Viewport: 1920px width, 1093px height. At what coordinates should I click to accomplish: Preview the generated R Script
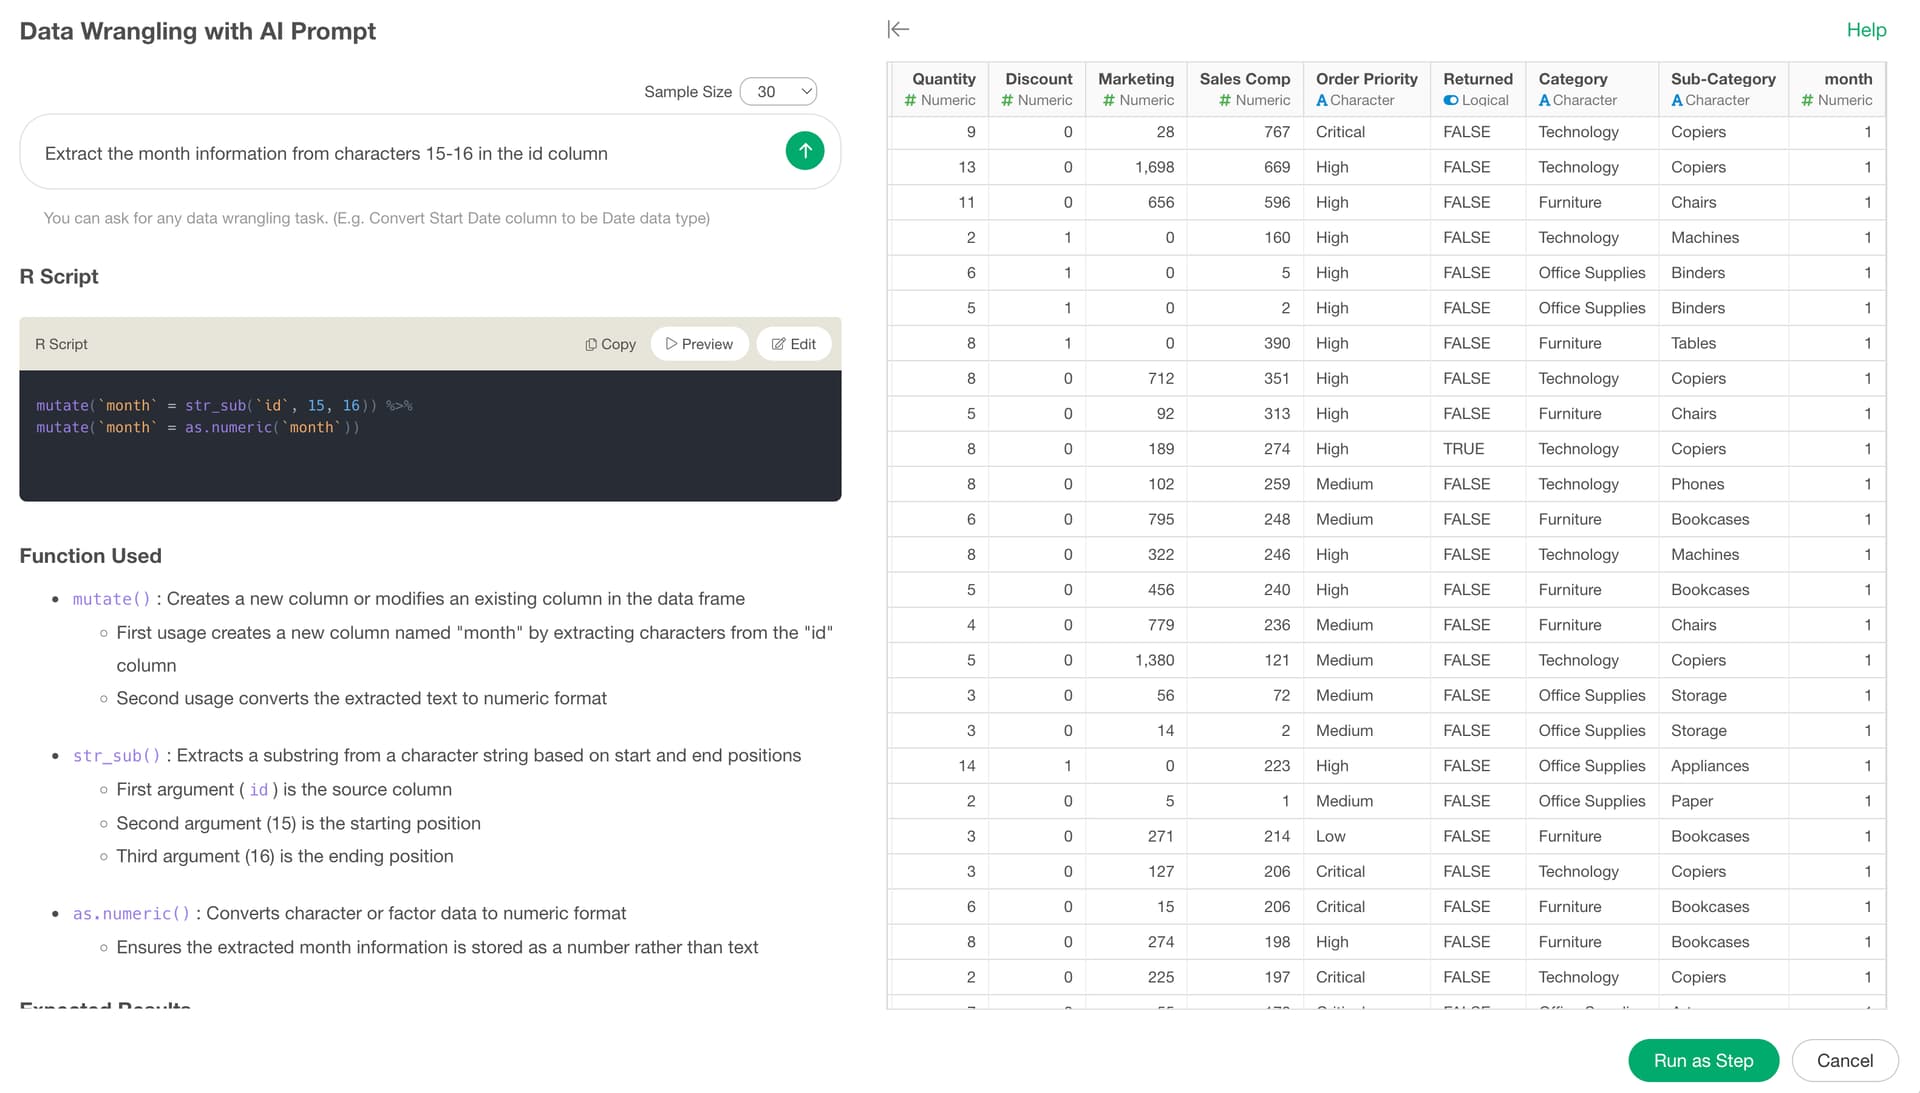tap(699, 344)
